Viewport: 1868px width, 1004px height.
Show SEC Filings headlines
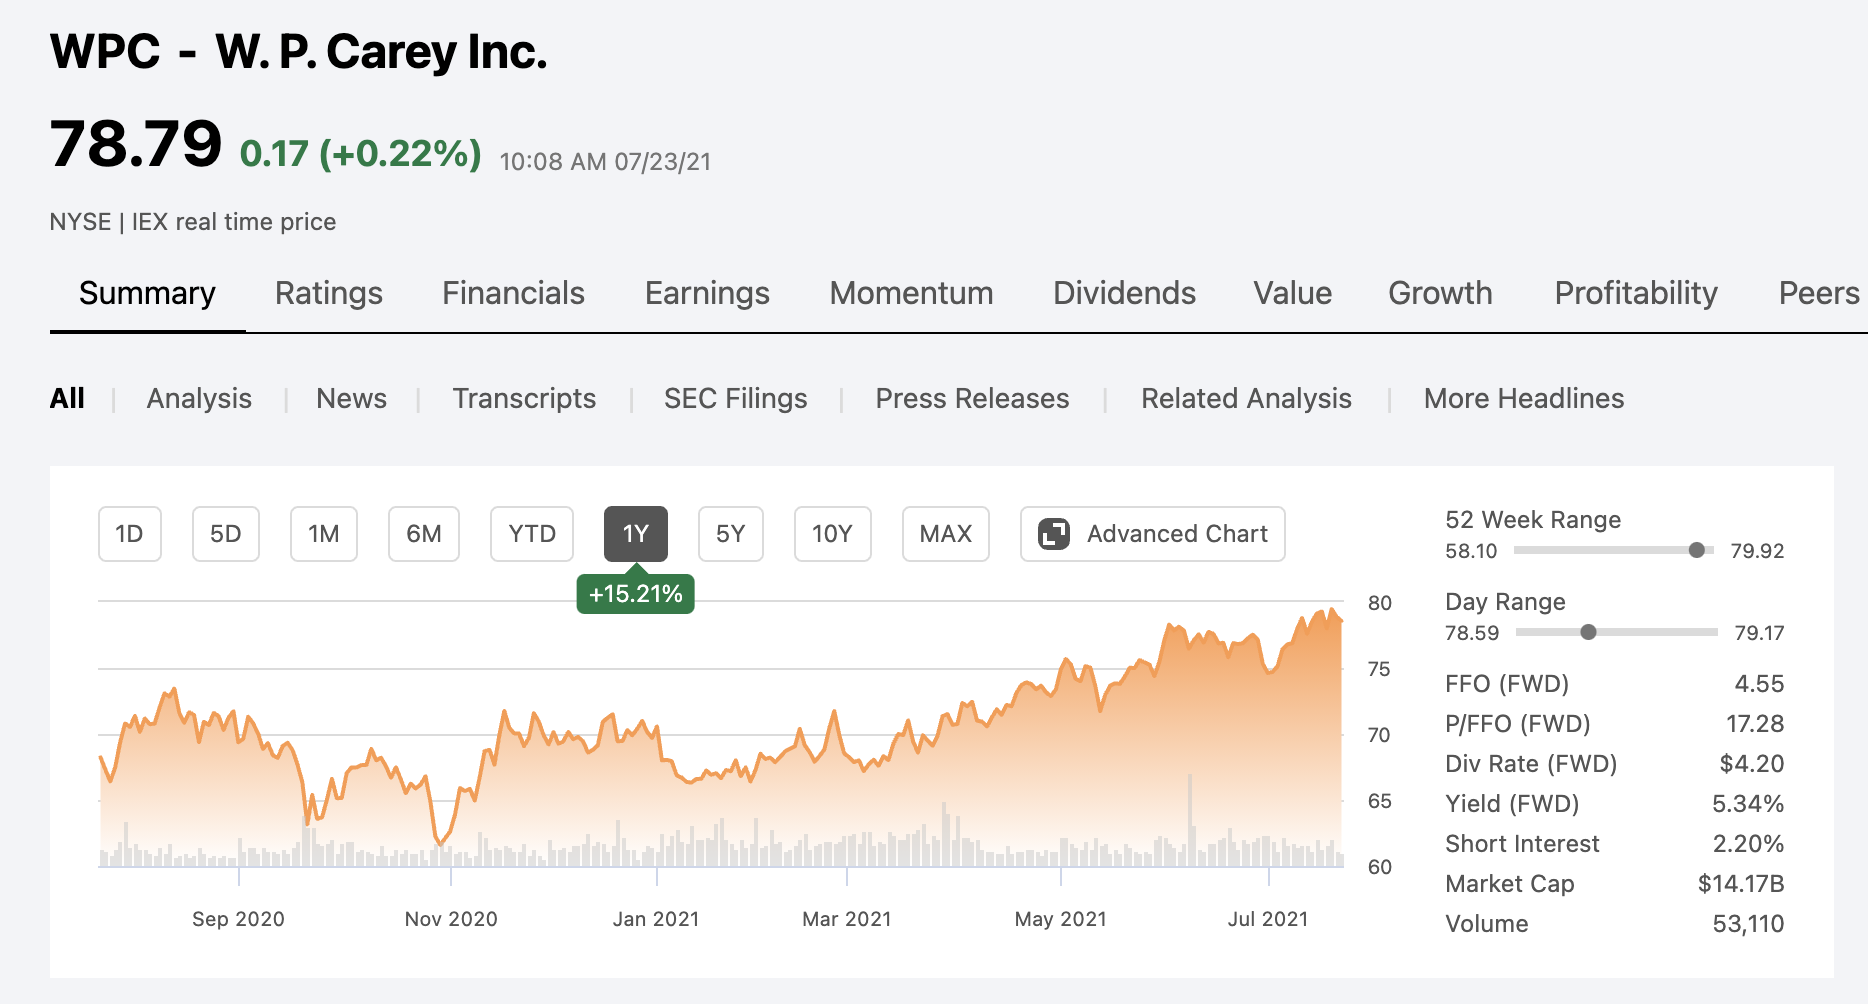[735, 398]
